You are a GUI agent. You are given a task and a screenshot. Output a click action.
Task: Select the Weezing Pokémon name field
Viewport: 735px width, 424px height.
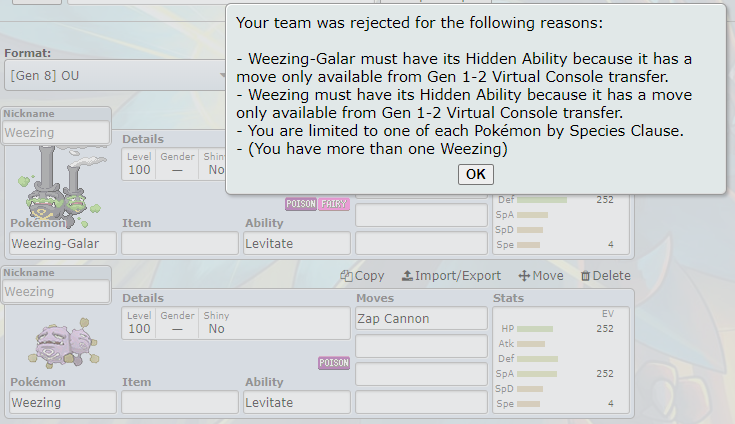click(63, 402)
